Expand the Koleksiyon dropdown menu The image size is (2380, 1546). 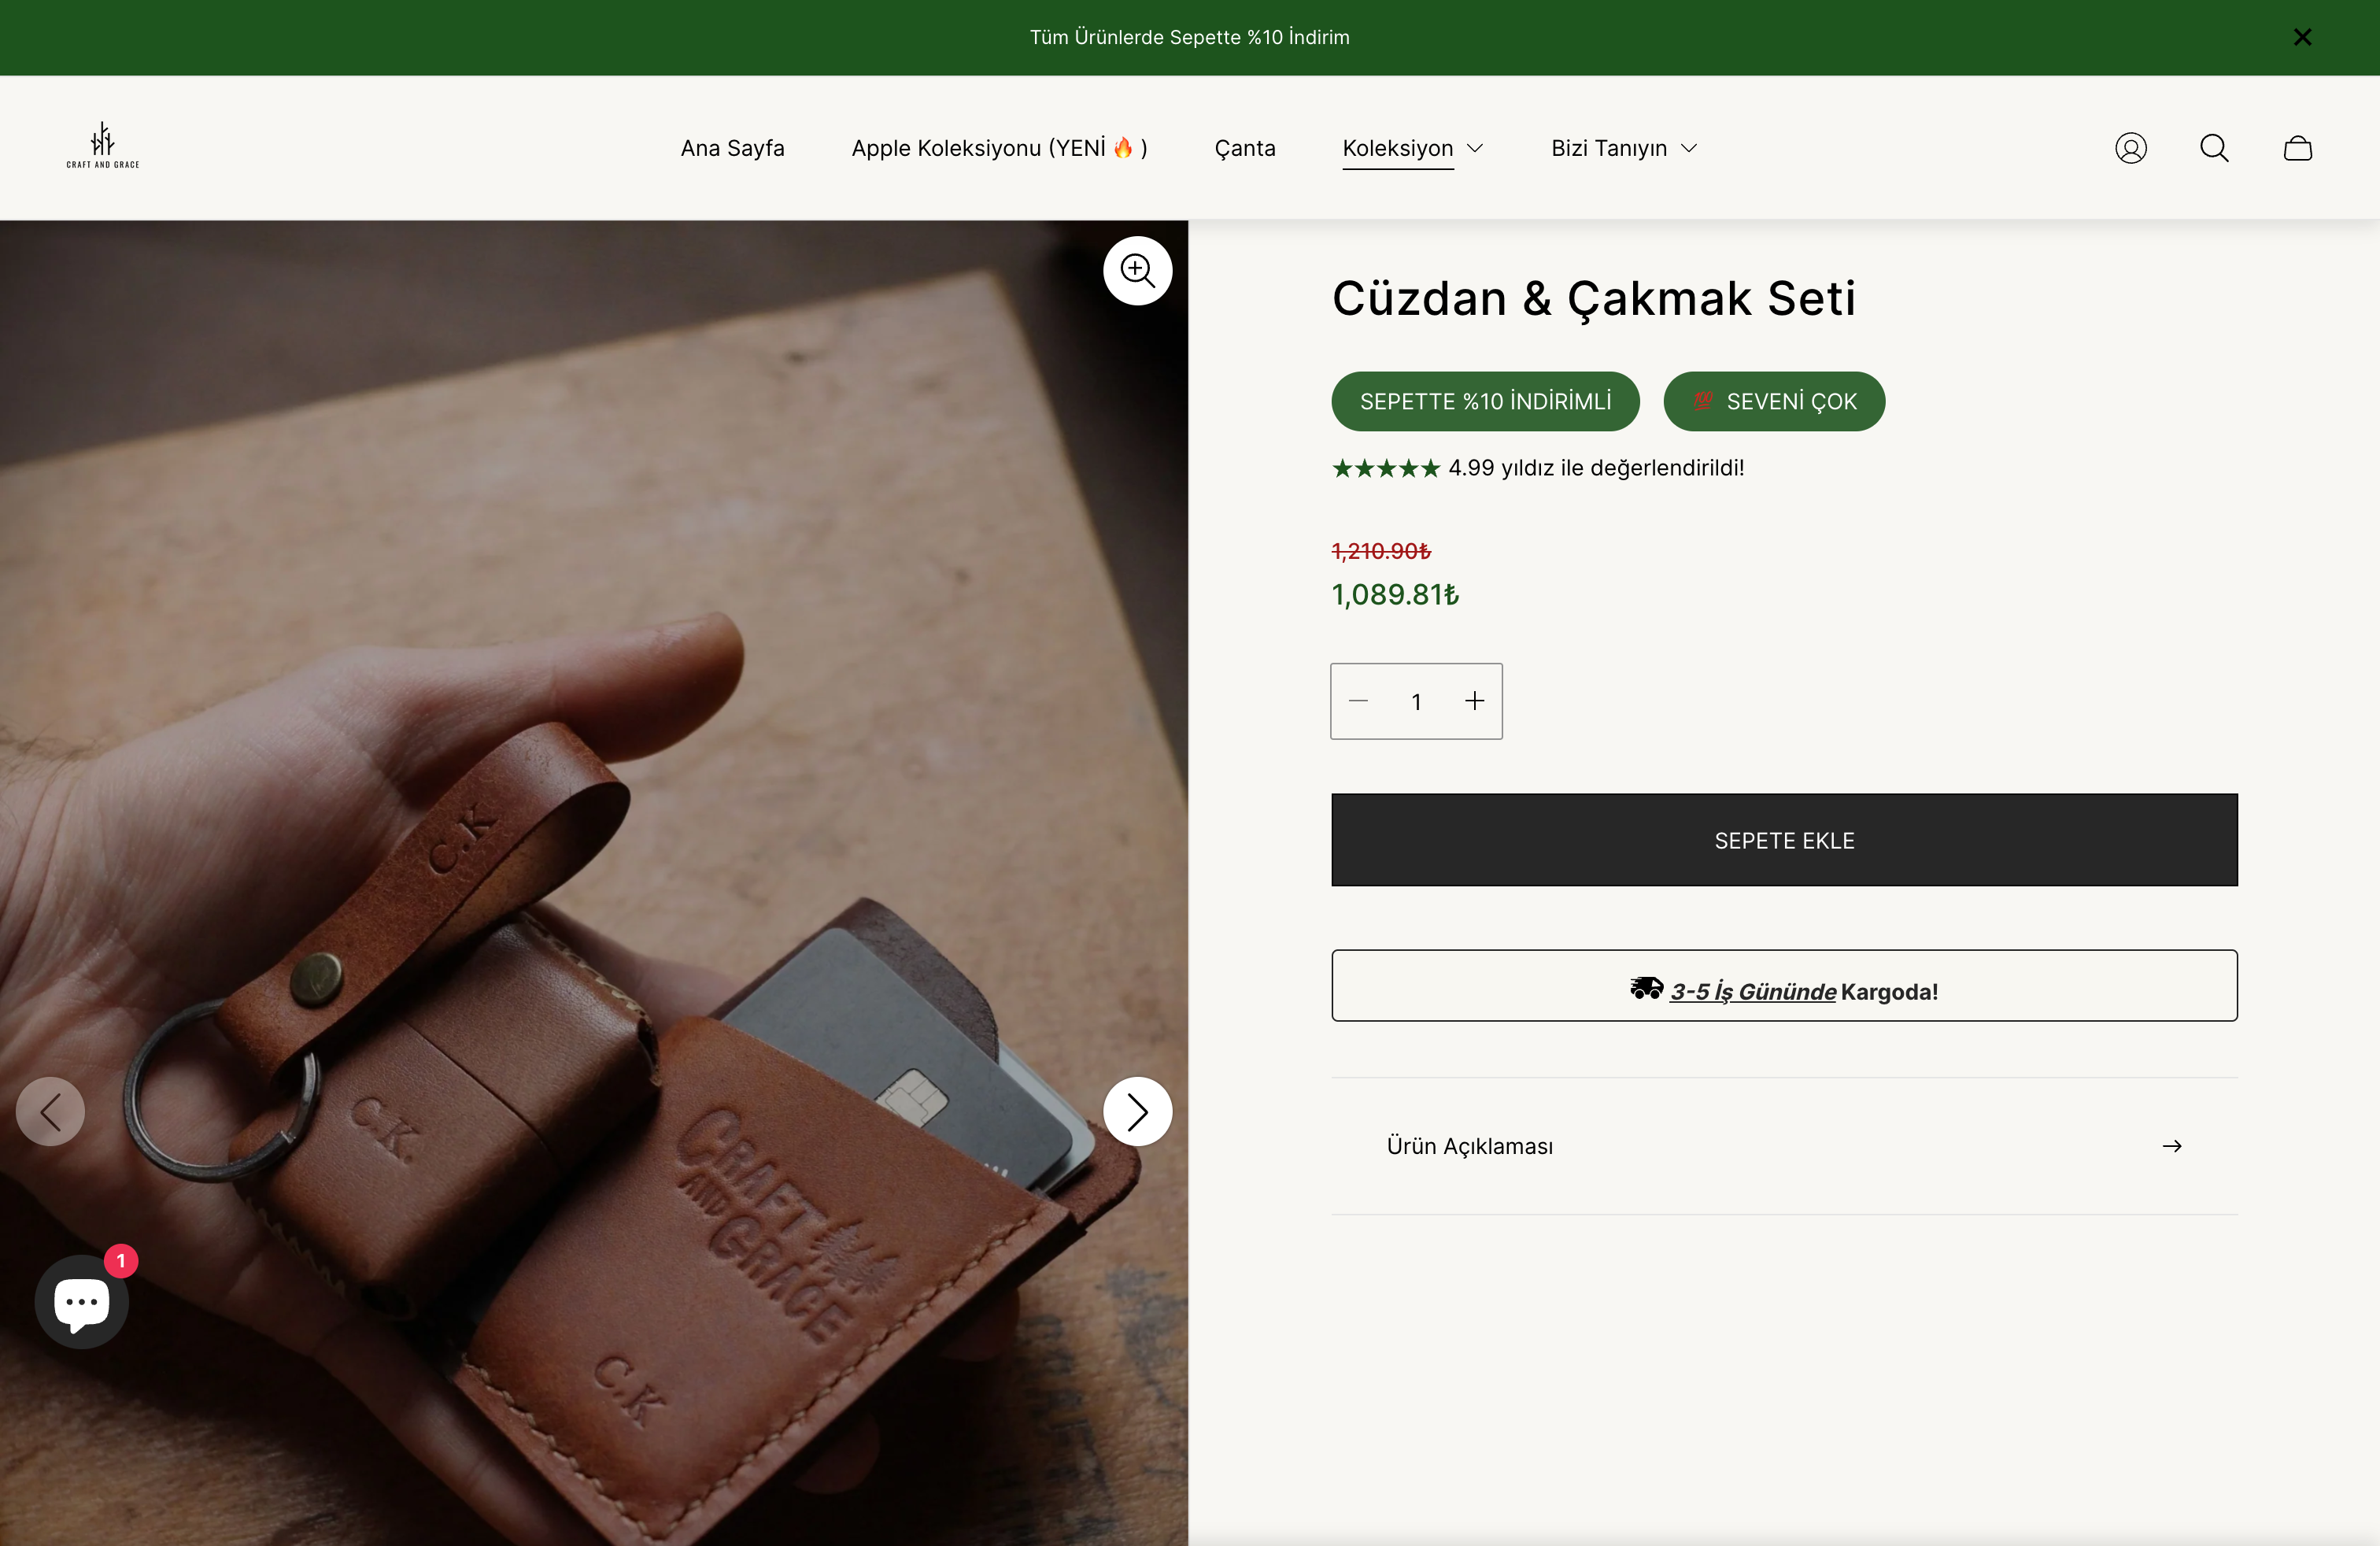point(1412,148)
